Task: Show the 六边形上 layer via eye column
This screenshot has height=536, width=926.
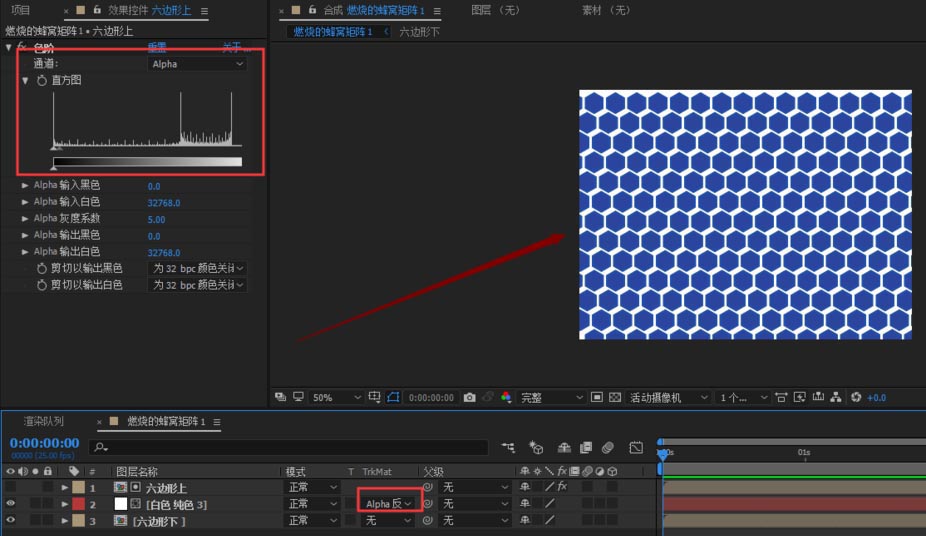Action: click(11, 487)
